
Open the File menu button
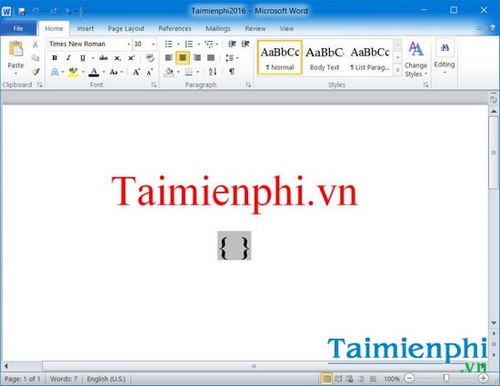tap(18, 29)
